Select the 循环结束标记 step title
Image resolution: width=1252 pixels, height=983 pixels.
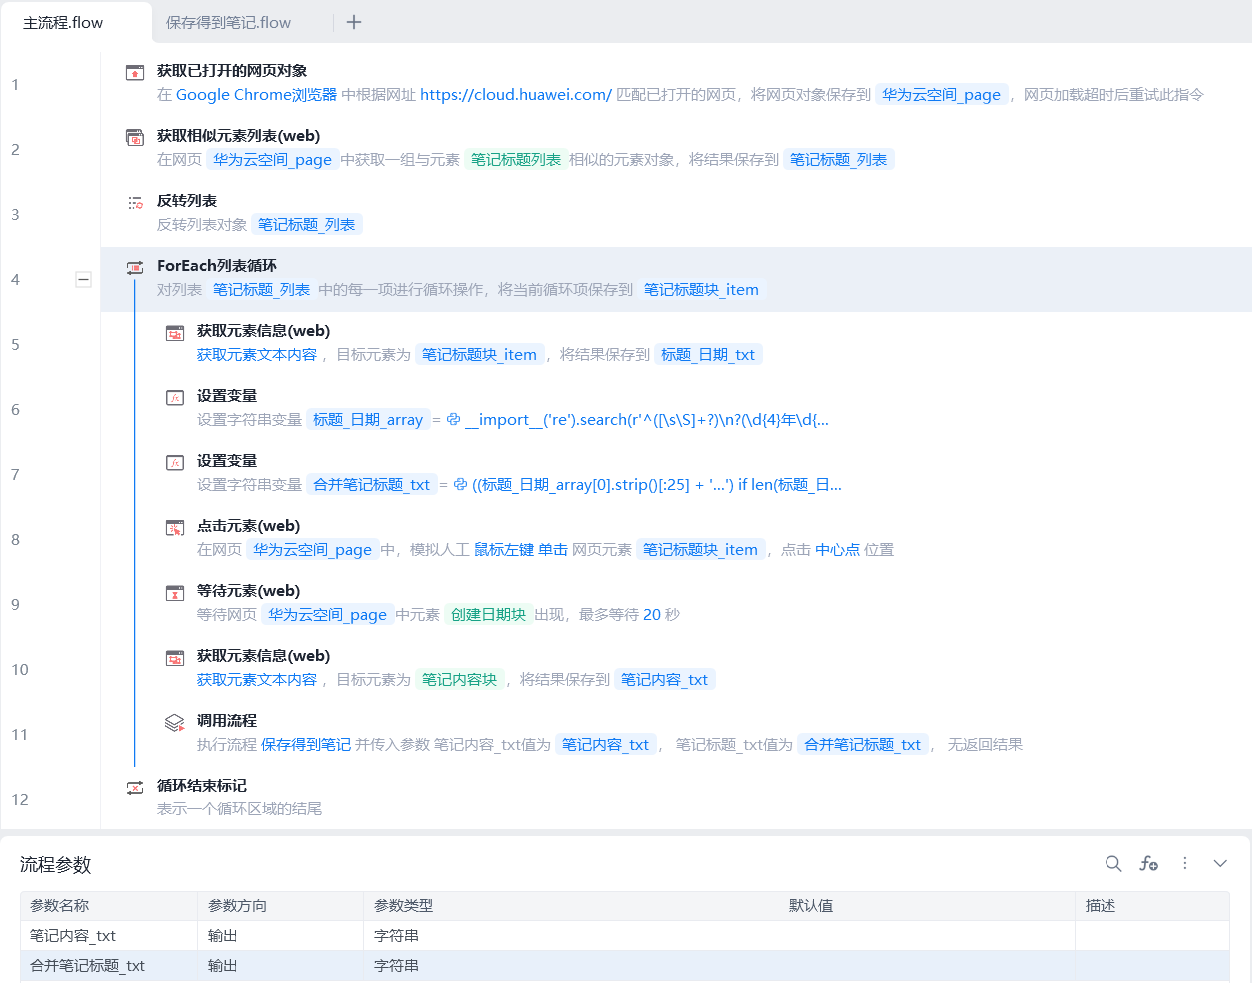click(202, 785)
